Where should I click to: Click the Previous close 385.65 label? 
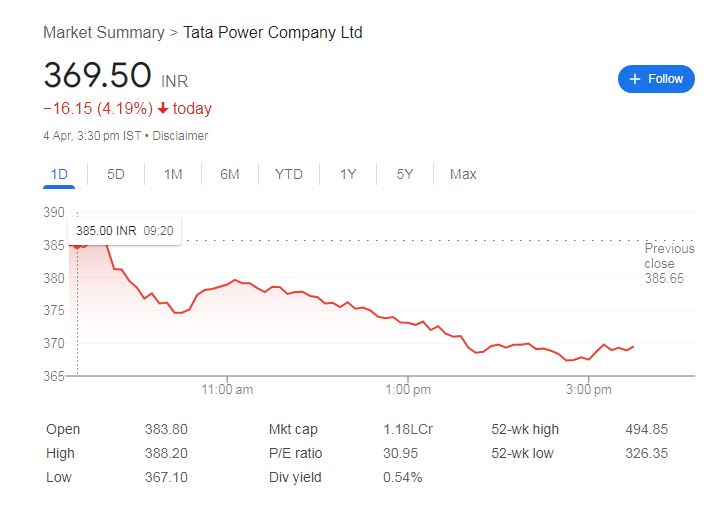click(x=668, y=263)
